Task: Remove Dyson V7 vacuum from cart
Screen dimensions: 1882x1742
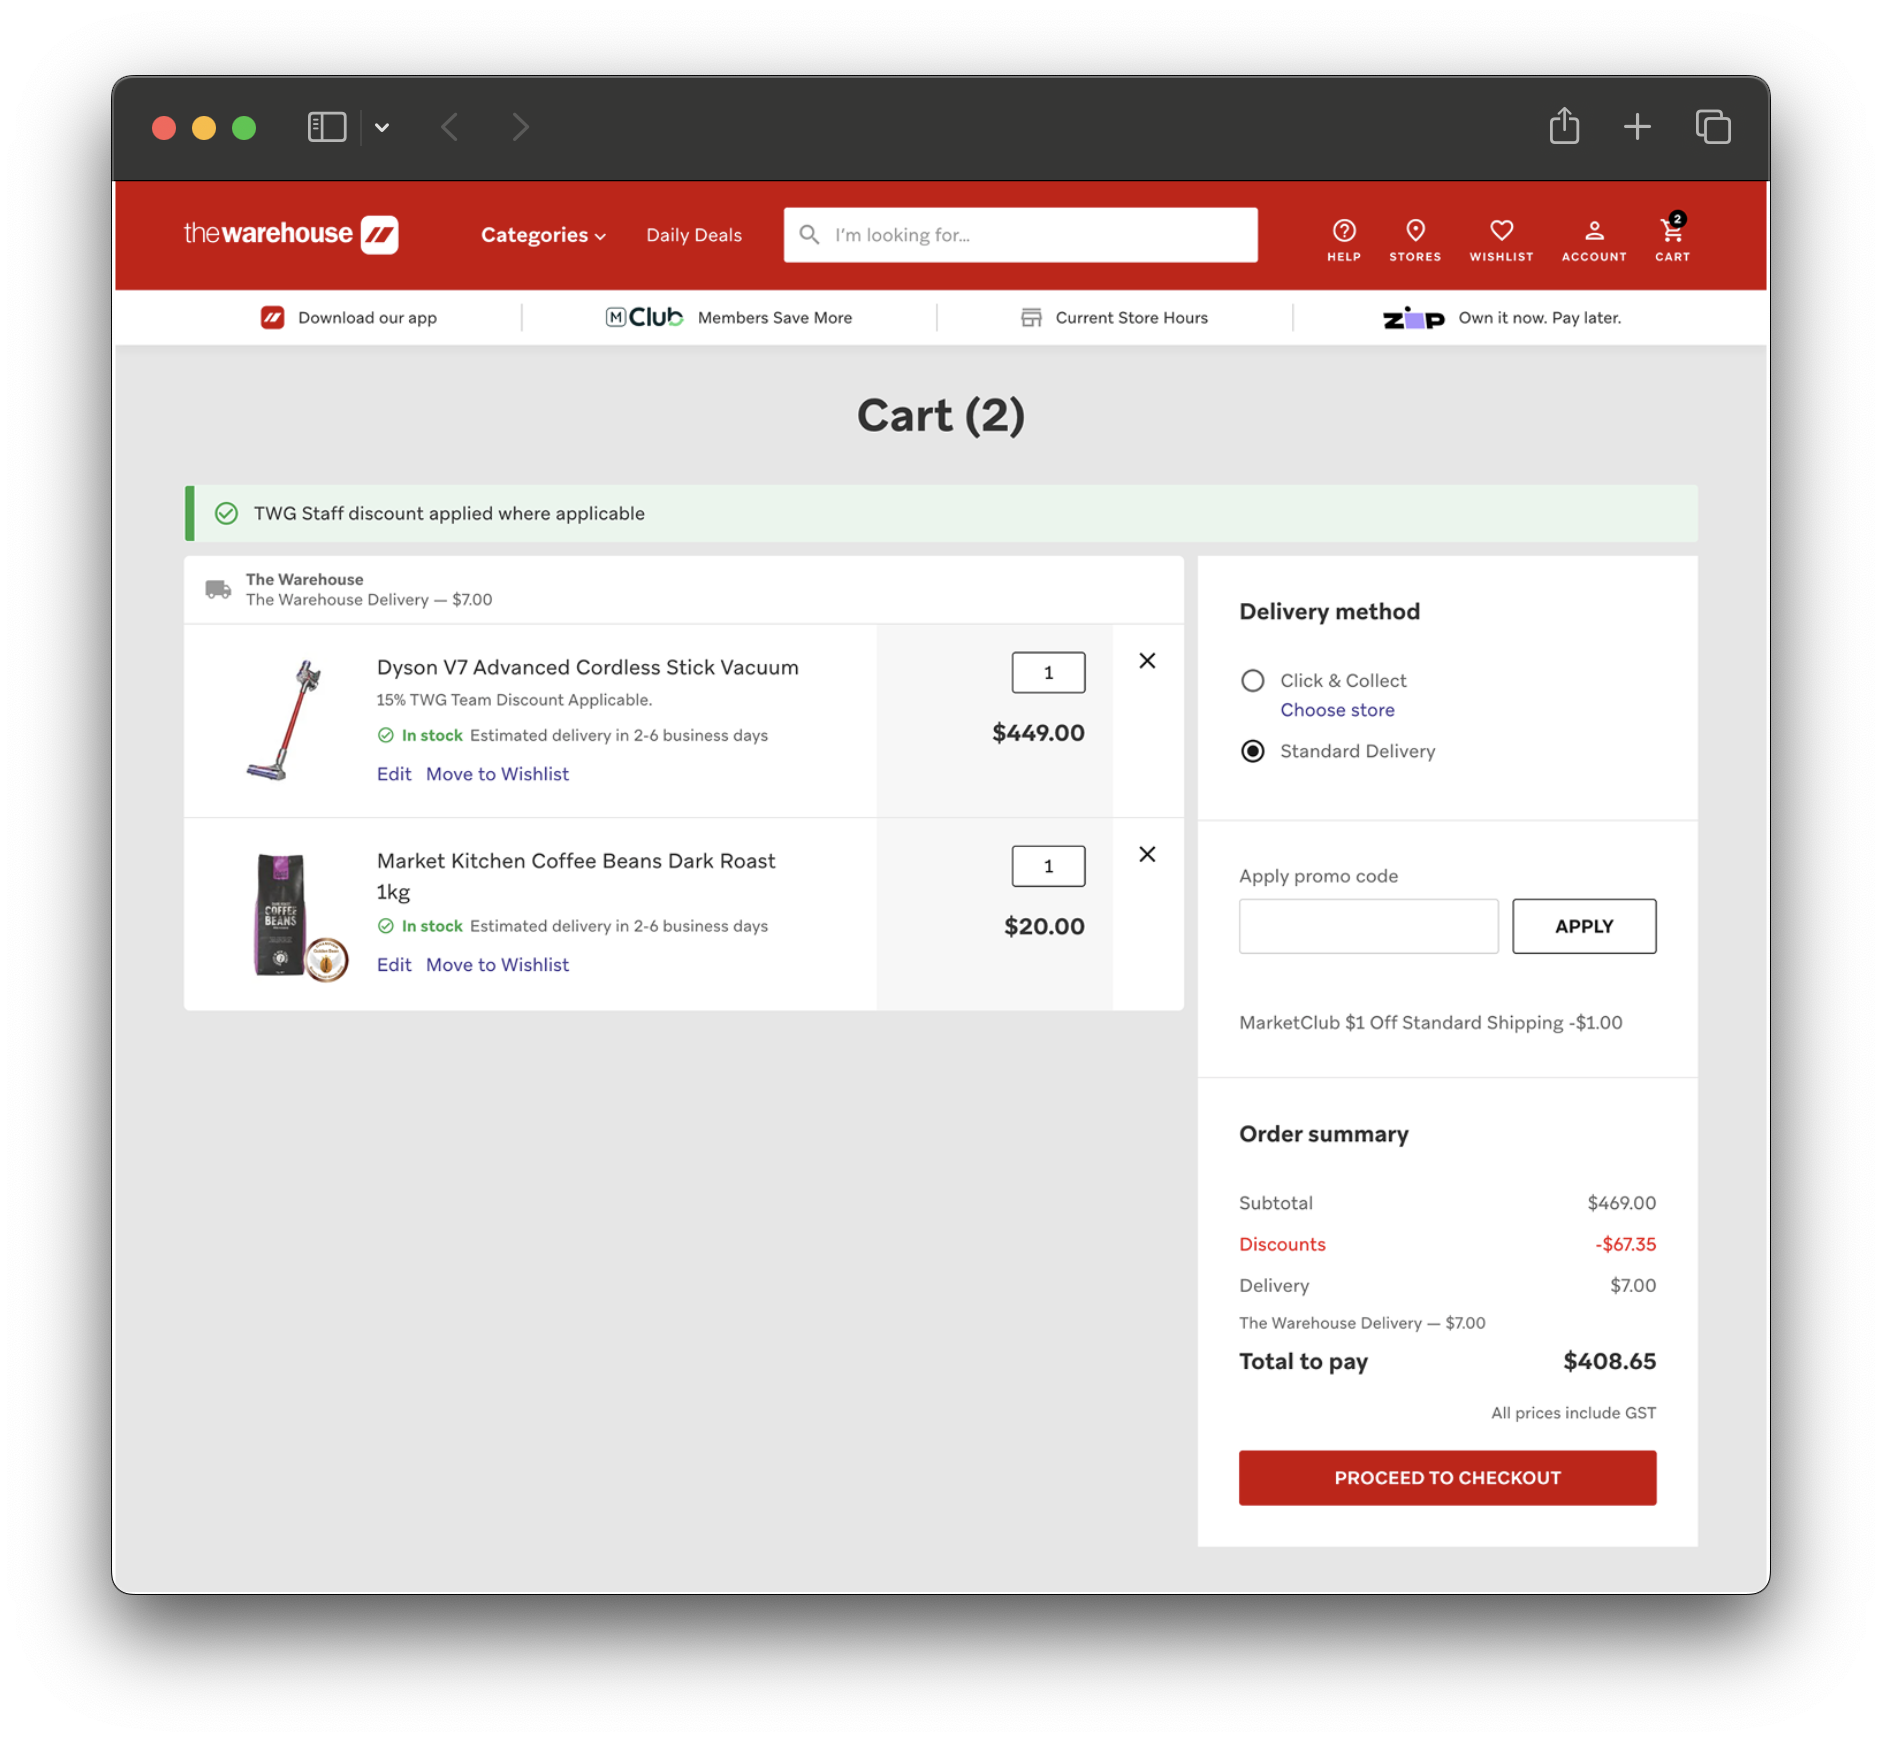Action: [x=1147, y=661]
